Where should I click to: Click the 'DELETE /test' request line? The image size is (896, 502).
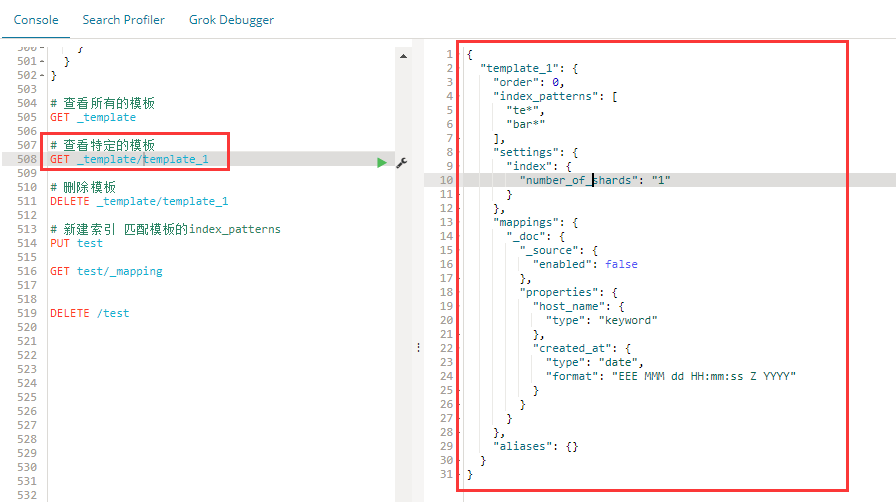(x=90, y=313)
